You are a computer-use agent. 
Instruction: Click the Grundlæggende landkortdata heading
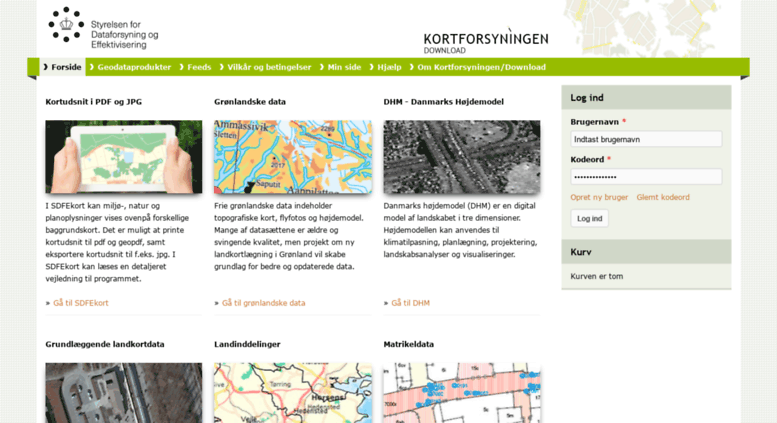tap(105, 344)
